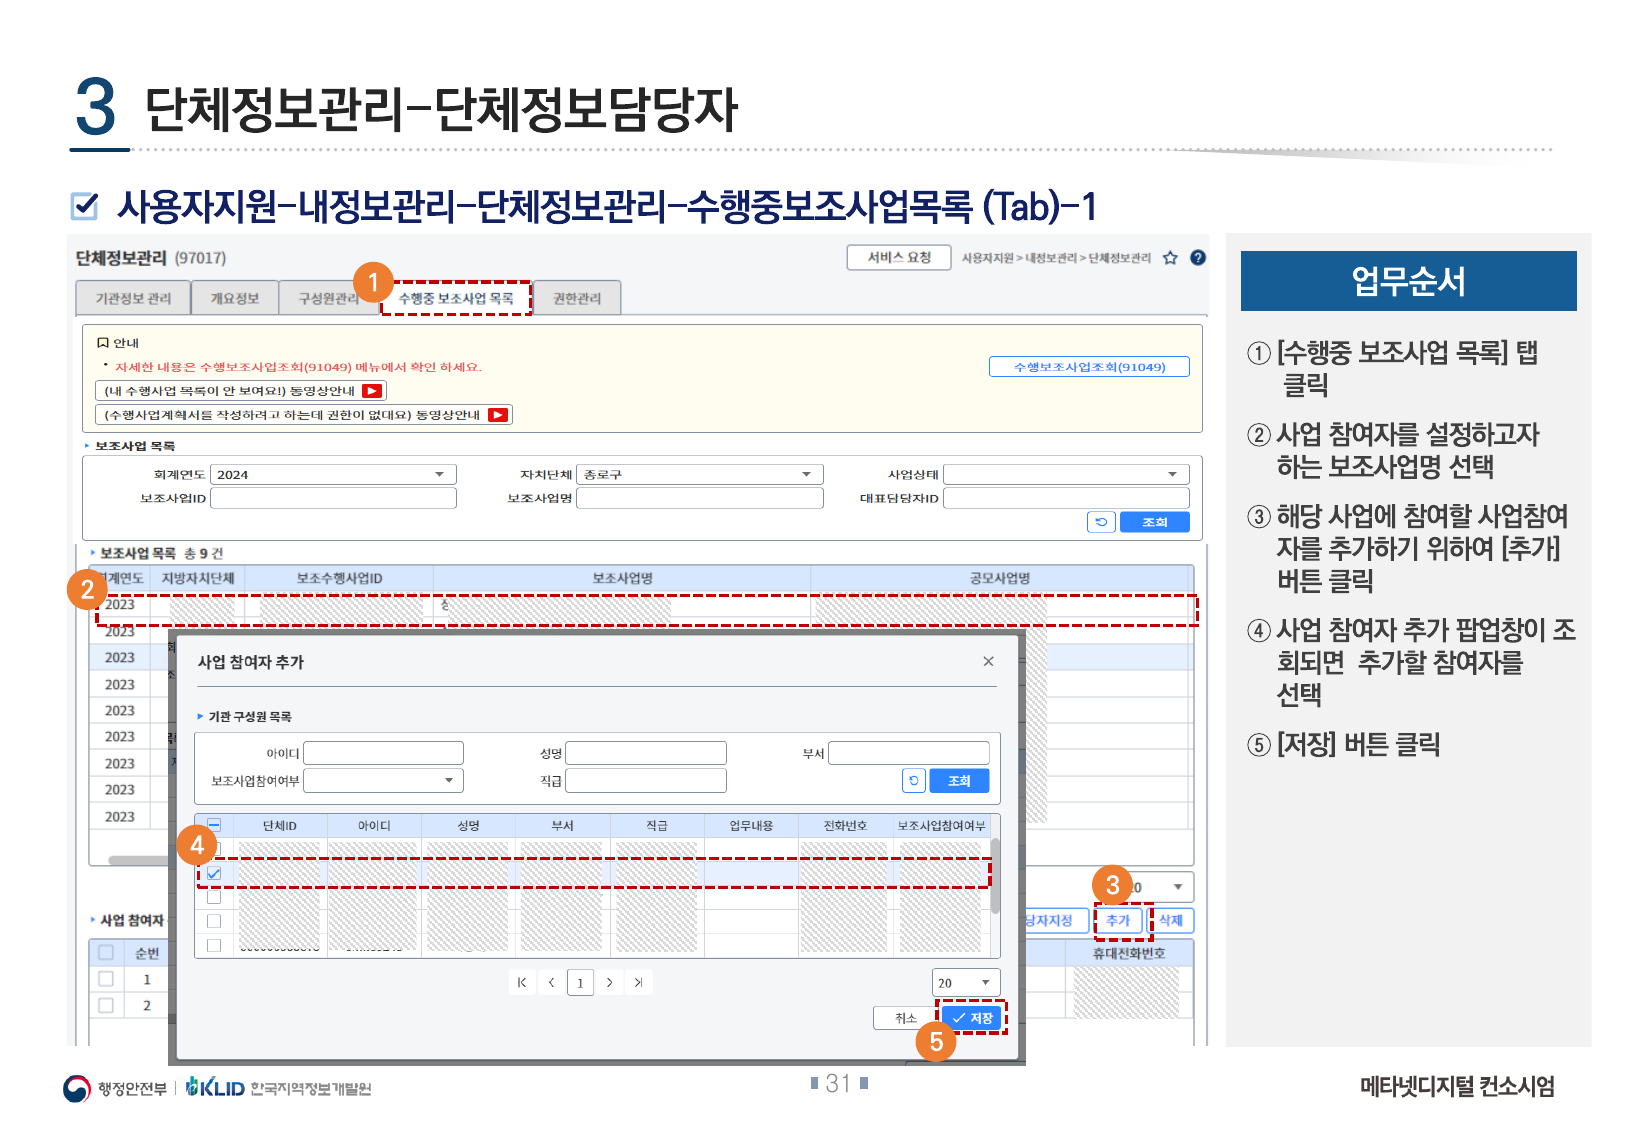
Task: Click the 성명 input field in popup
Action: click(646, 754)
